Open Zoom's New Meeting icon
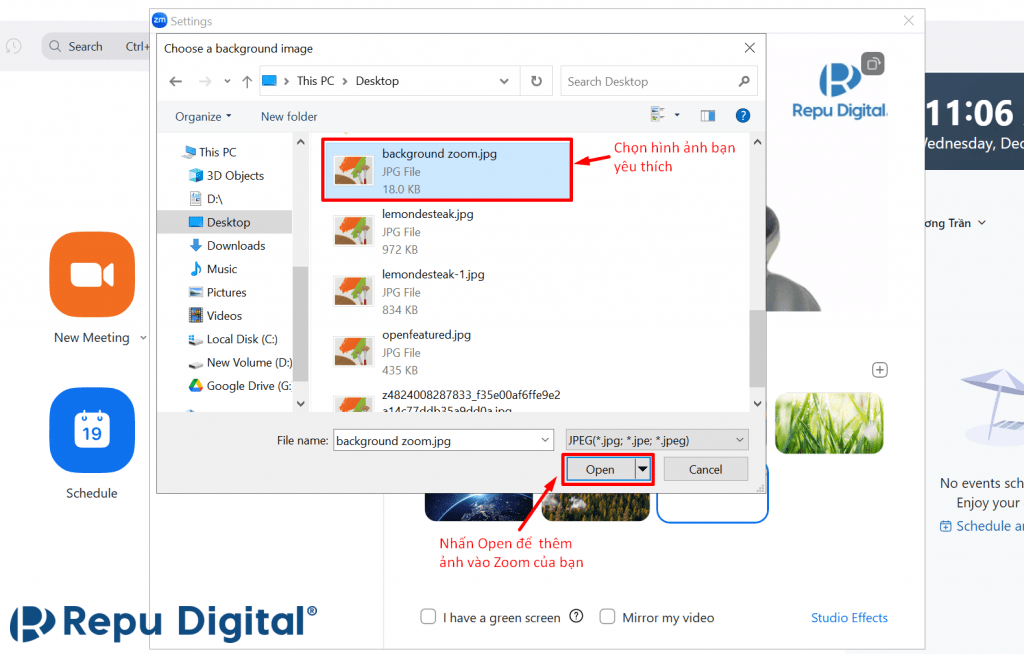 [92, 274]
